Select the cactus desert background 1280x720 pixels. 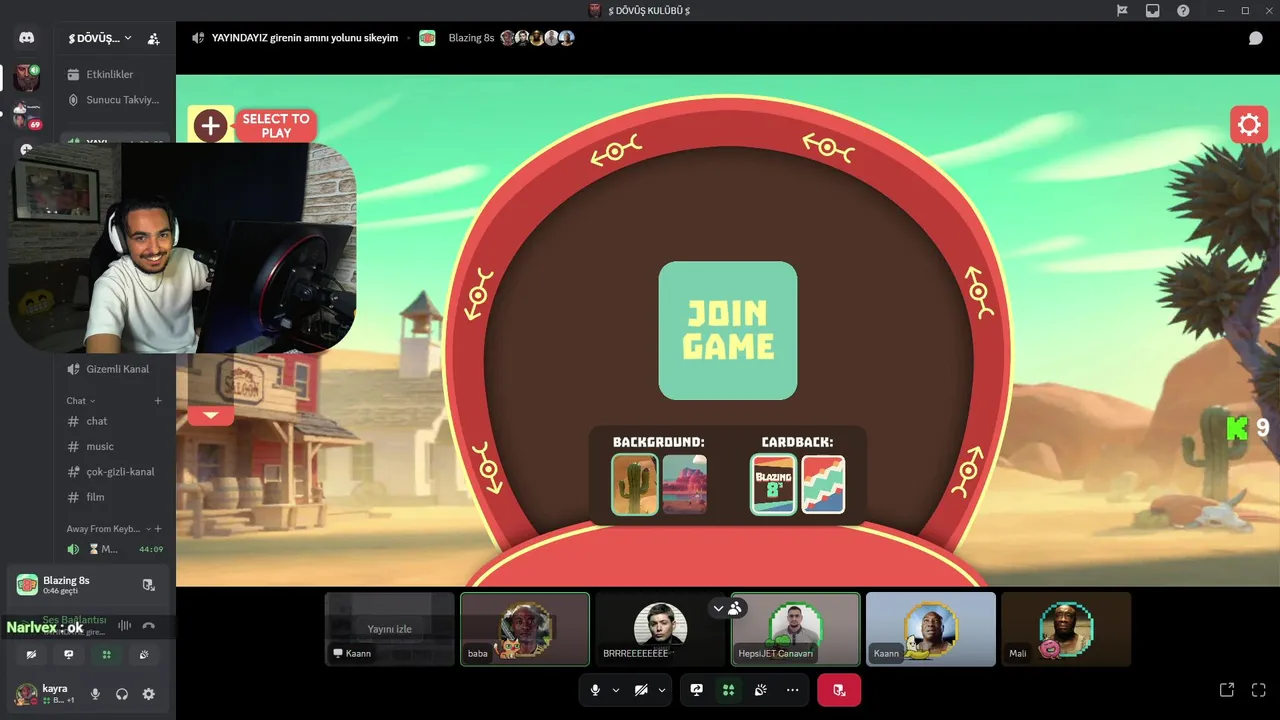[x=635, y=485]
